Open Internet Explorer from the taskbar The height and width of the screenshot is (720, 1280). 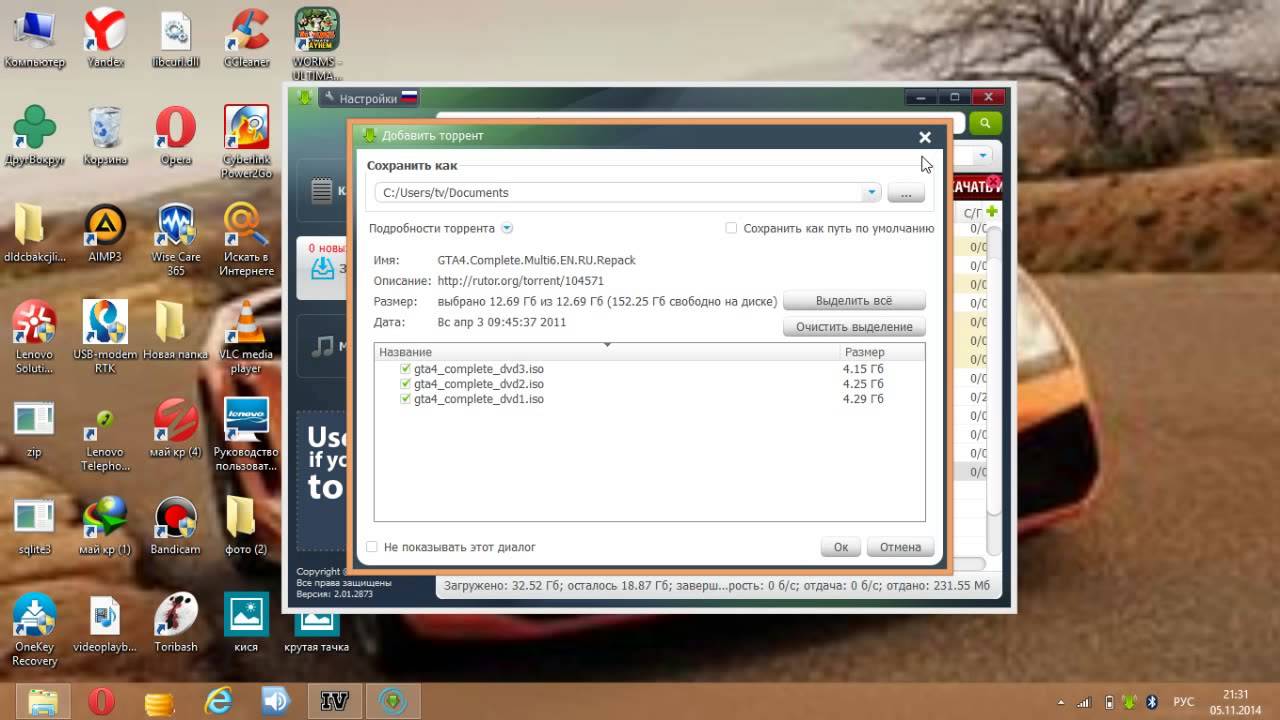[218, 701]
